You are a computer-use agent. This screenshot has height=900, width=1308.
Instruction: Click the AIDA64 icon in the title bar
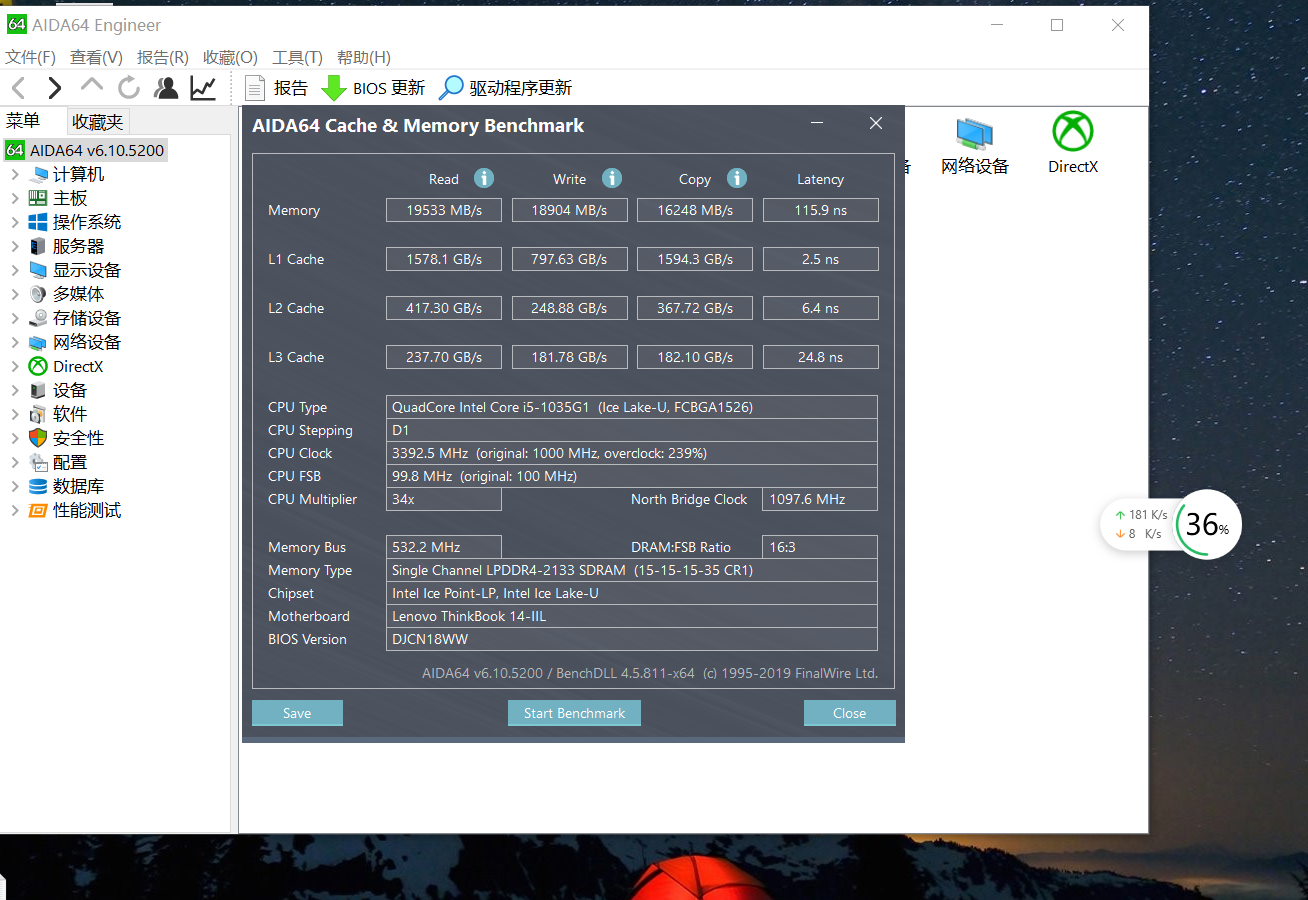click(16, 25)
